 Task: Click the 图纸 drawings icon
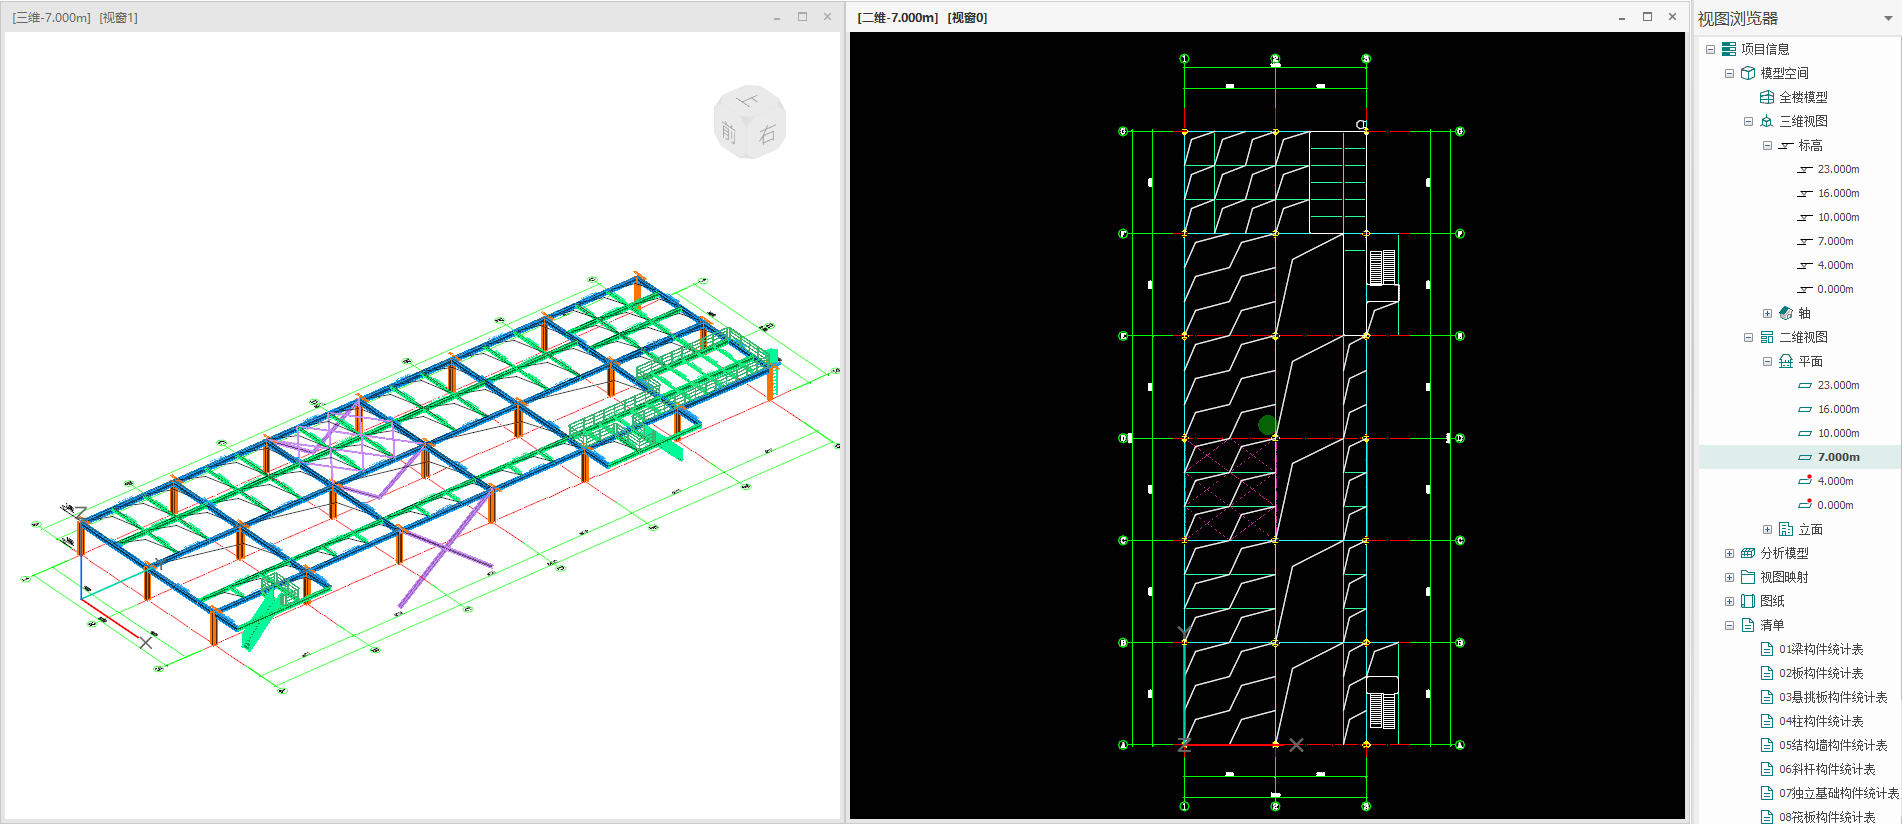tap(1748, 601)
